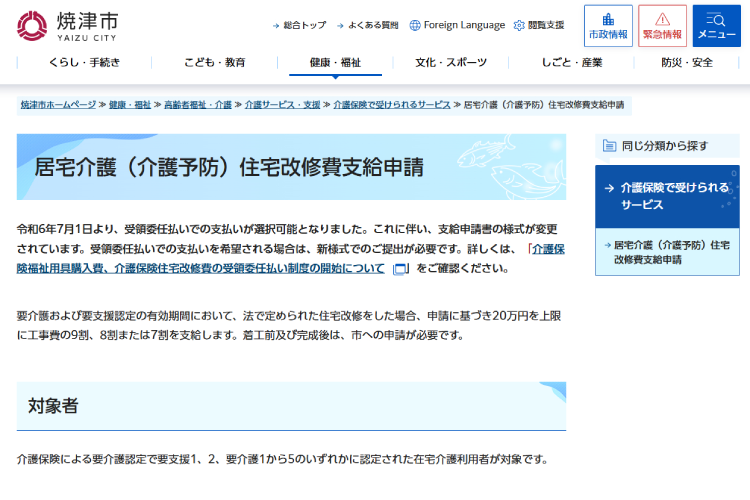This screenshot has height=500, width=750.
Task: Select the 健康・福祉 navigation tab
Action: pos(335,62)
